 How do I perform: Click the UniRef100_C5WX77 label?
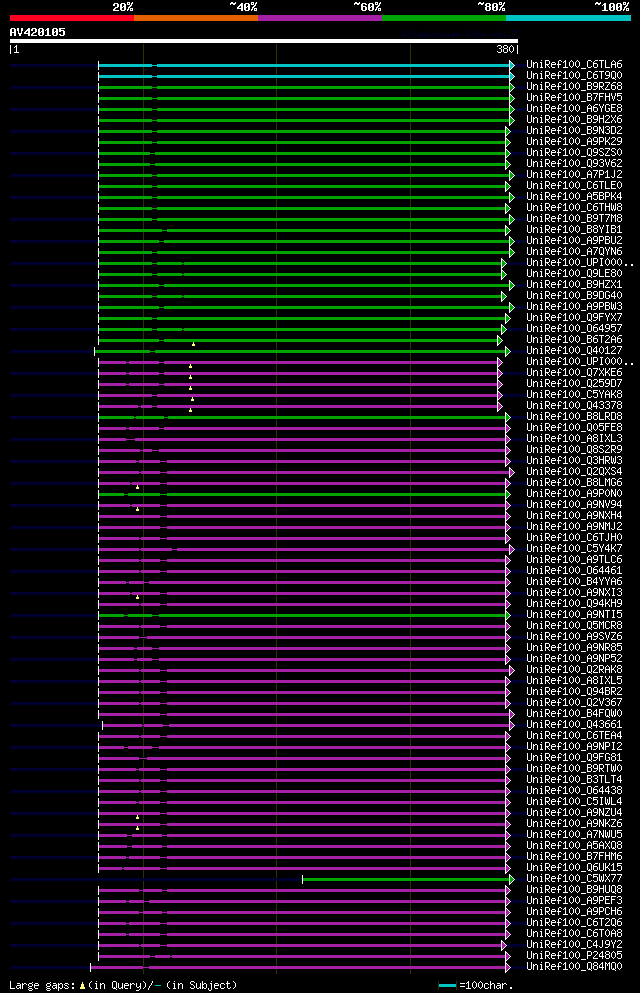point(574,878)
